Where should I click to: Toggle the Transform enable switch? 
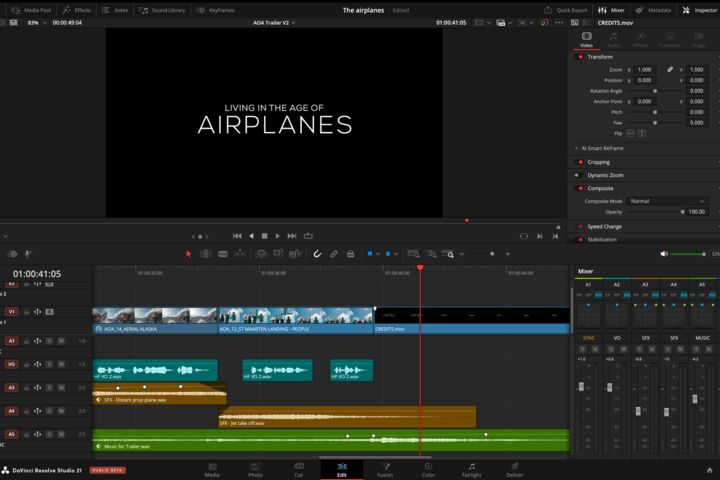pyautogui.click(x=579, y=57)
